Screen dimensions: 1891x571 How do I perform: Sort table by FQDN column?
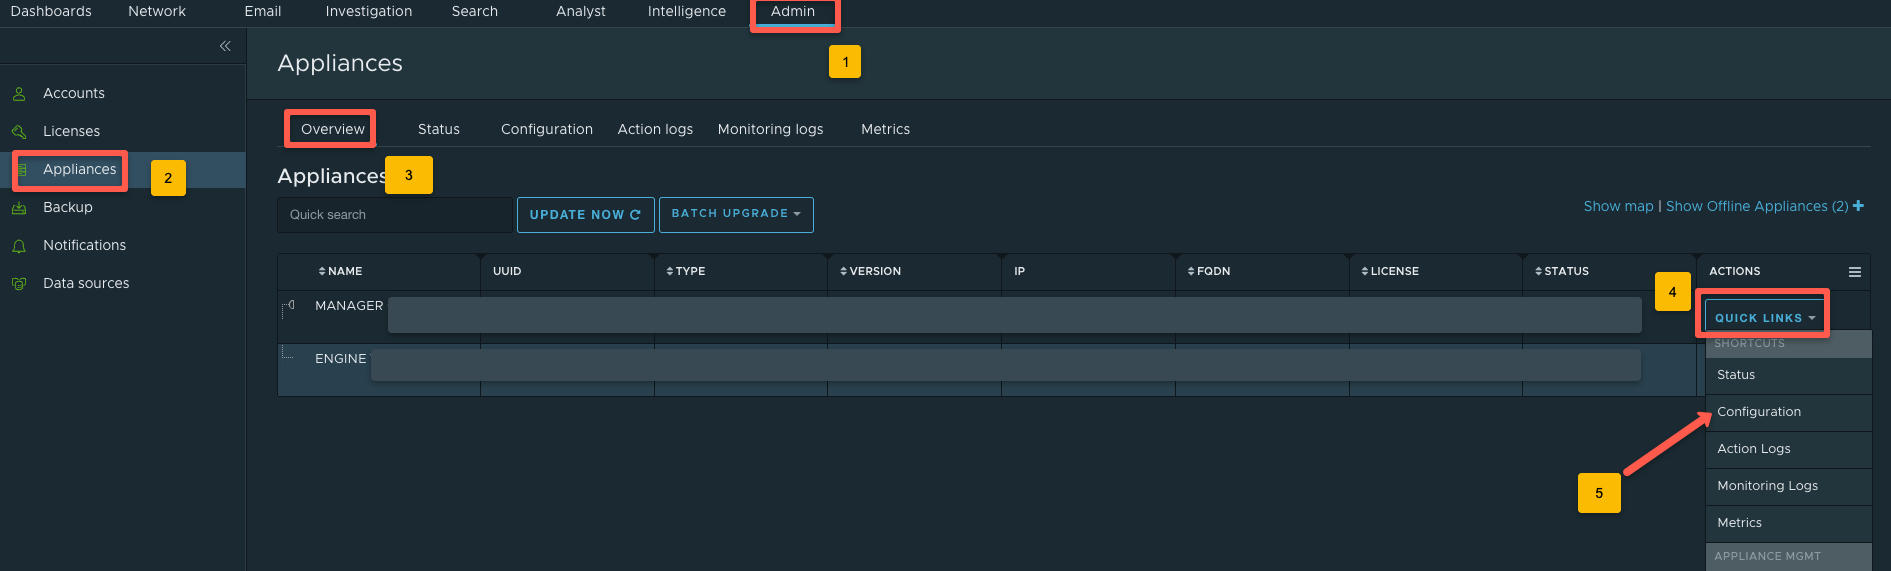[1209, 272]
